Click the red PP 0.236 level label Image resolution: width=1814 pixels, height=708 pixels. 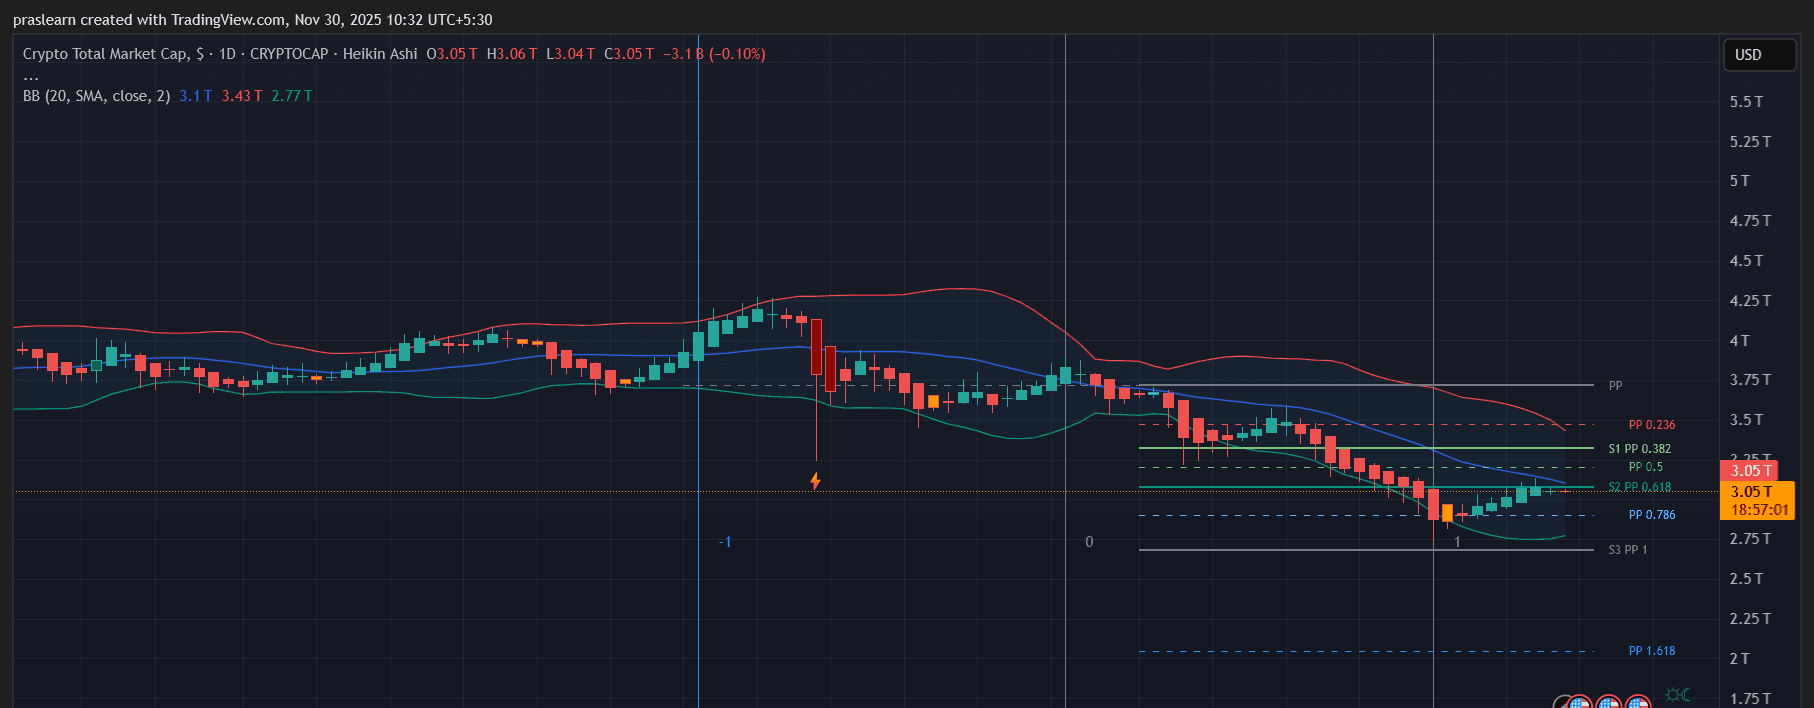[1652, 425]
